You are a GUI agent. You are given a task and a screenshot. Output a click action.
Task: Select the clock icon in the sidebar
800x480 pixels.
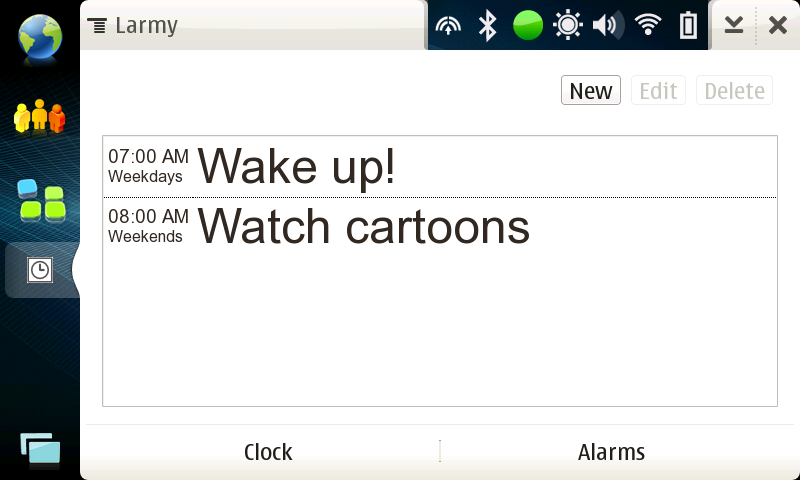point(40,270)
